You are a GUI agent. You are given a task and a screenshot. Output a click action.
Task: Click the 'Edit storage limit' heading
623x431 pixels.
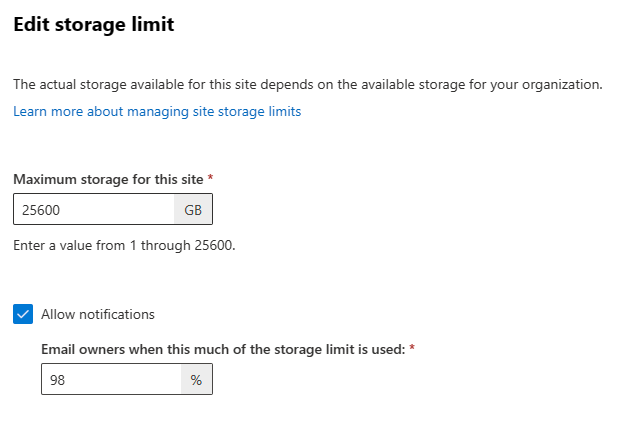pyautogui.click(x=93, y=25)
